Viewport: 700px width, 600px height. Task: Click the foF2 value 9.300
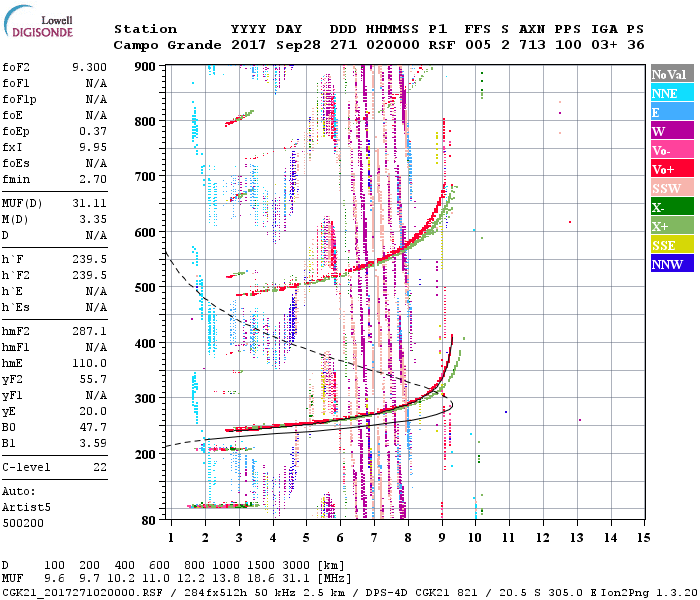pos(90,65)
